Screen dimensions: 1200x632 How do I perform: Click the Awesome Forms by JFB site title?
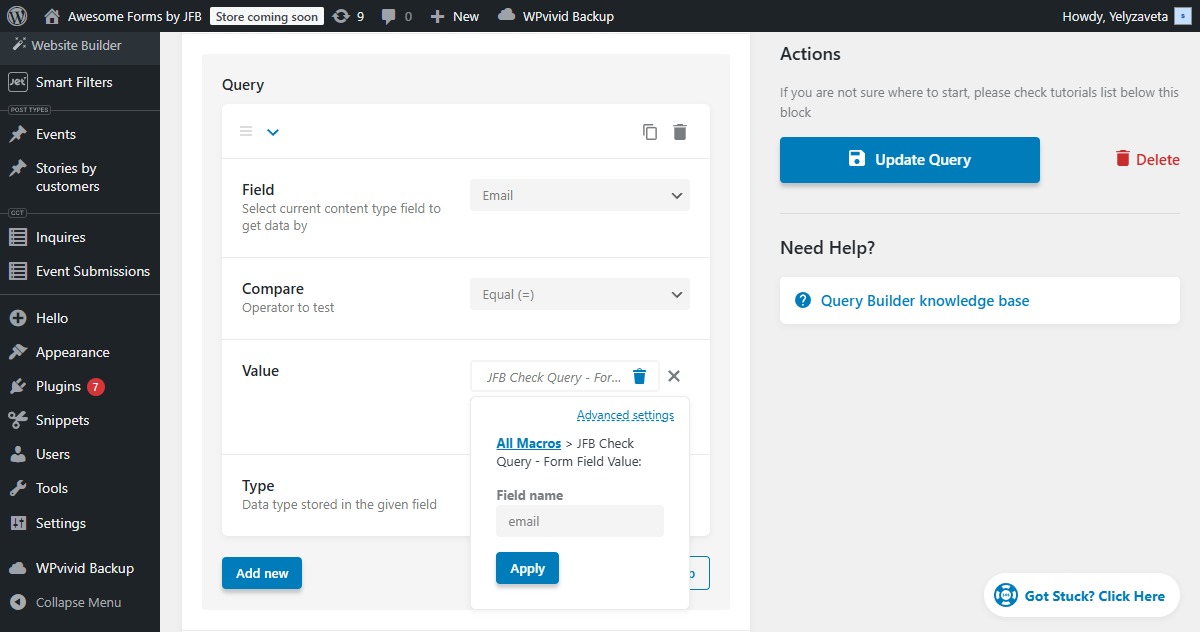tap(135, 16)
